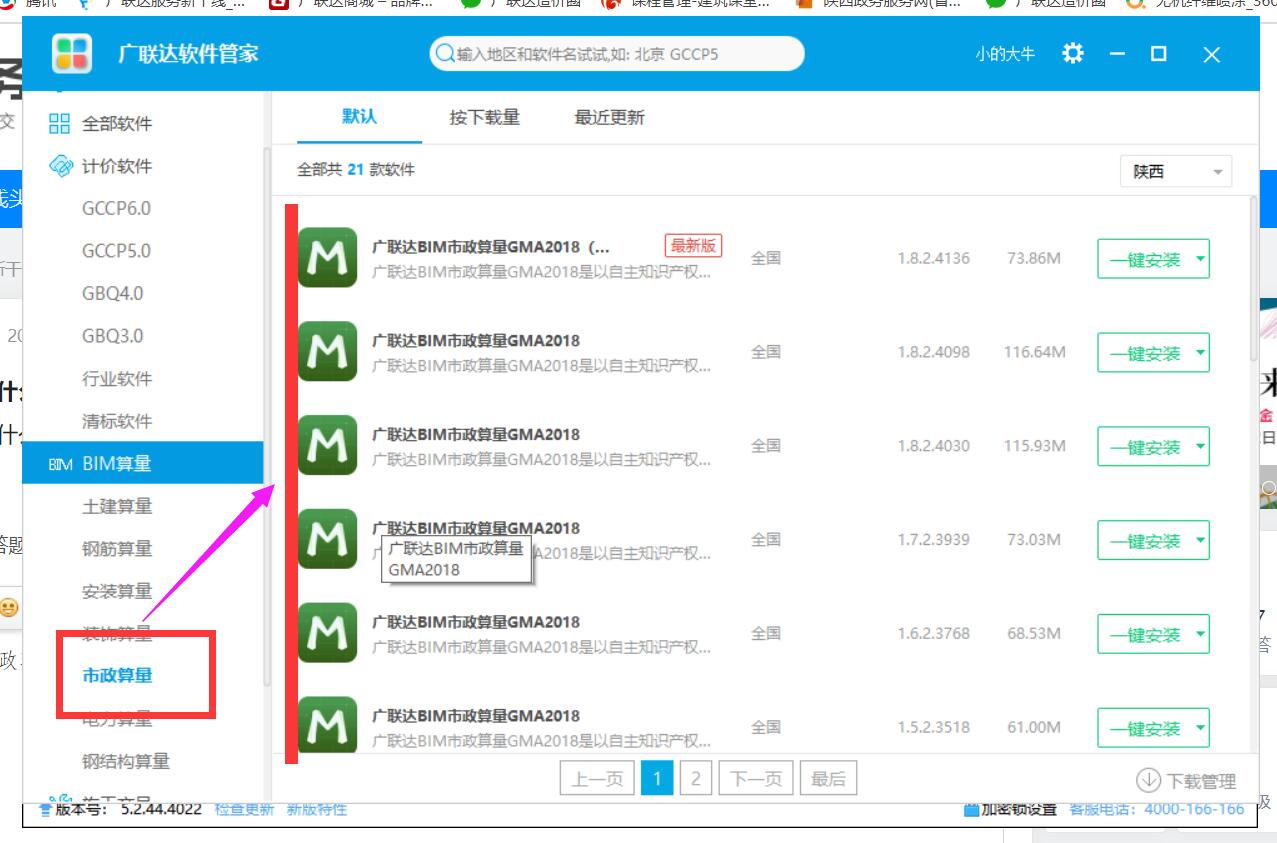Screen dimensions: 1277x843
Task: Switch to the 默认 tab
Action: [x=360, y=117]
